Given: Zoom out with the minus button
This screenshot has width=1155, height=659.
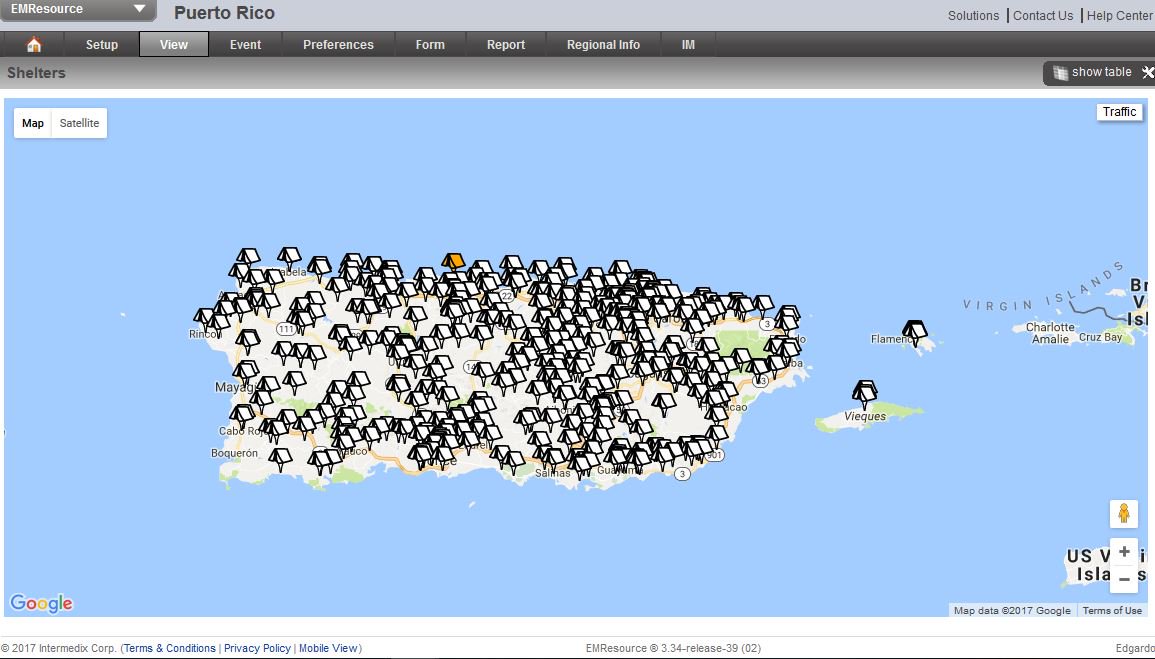Looking at the screenshot, I should tap(1124, 579).
